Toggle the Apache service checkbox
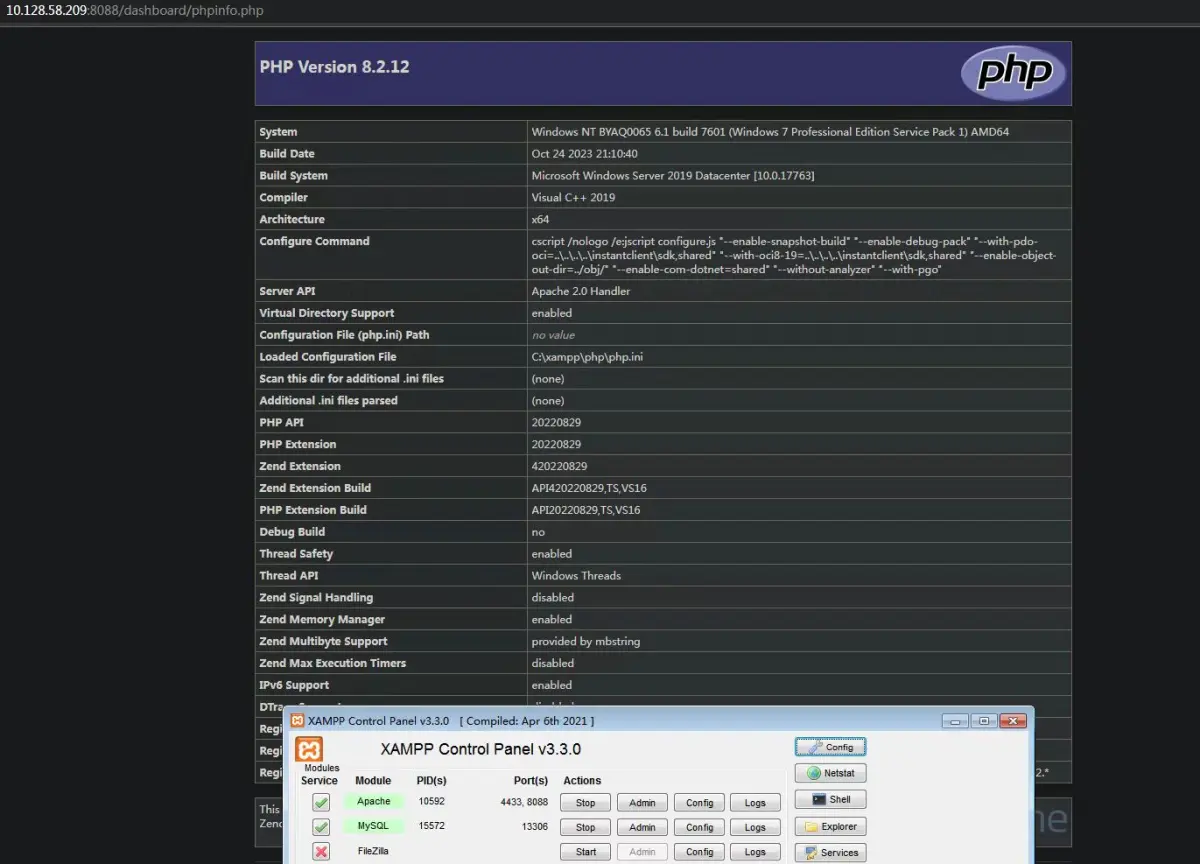 click(321, 802)
